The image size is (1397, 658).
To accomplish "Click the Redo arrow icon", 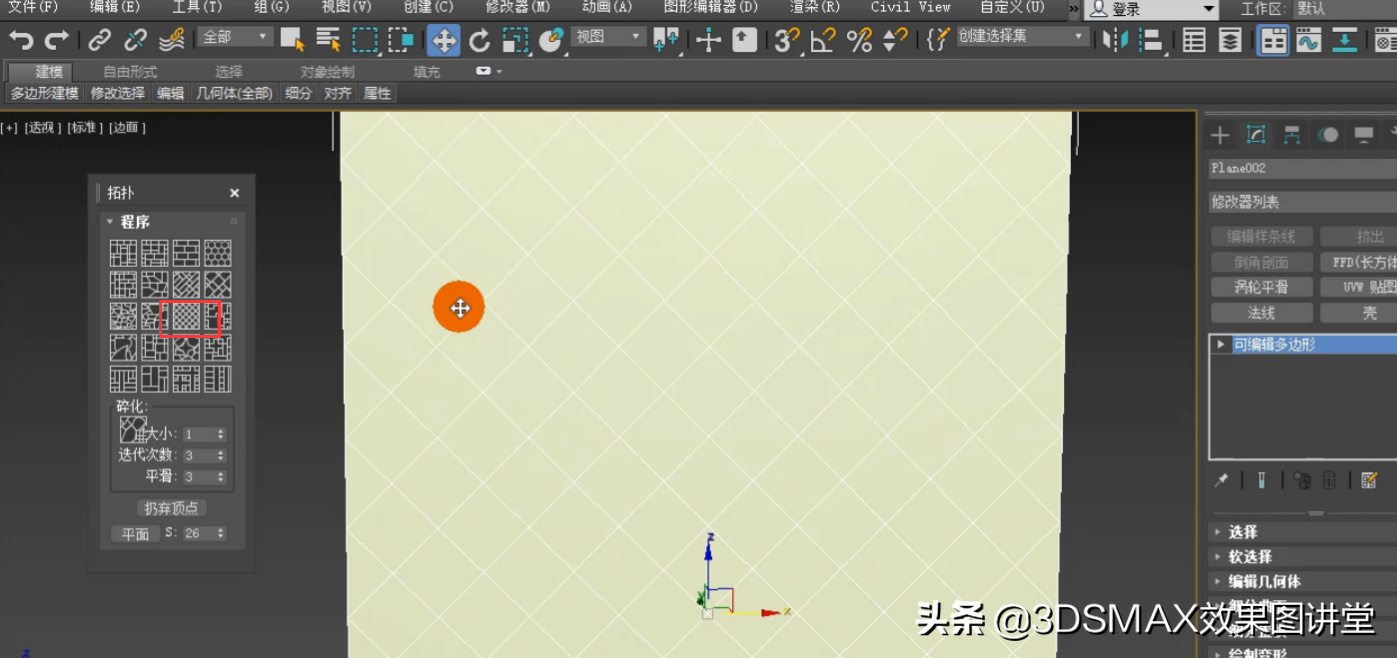I will click(x=57, y=40).
